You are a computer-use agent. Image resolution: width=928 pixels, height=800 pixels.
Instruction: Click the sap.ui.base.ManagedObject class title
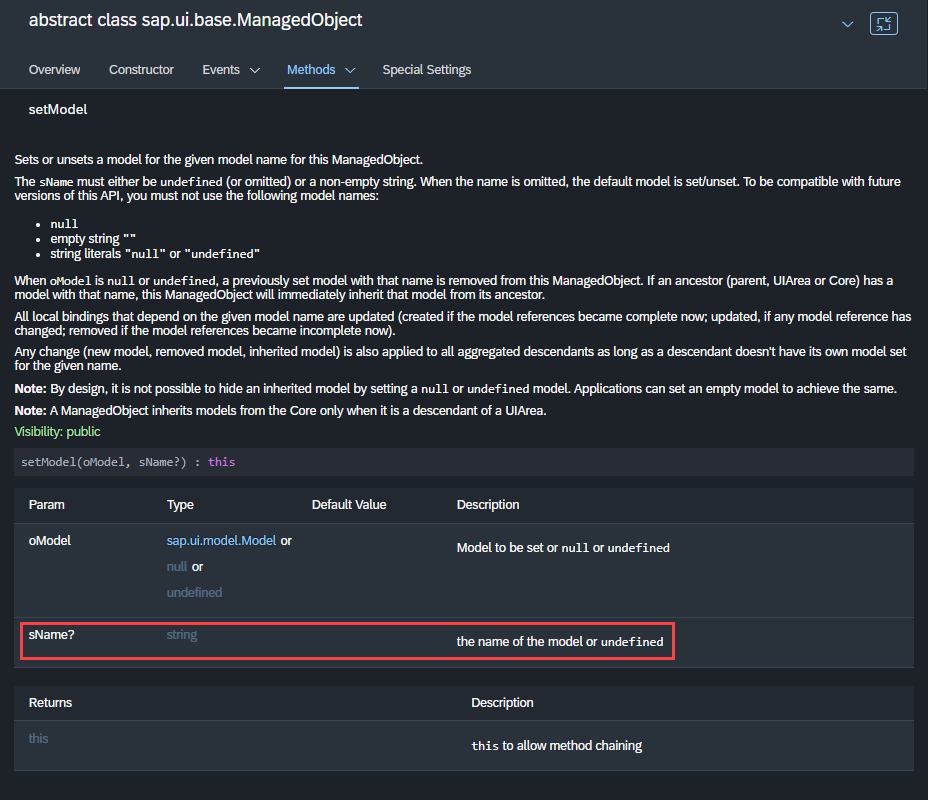click(x=196, y=20)
